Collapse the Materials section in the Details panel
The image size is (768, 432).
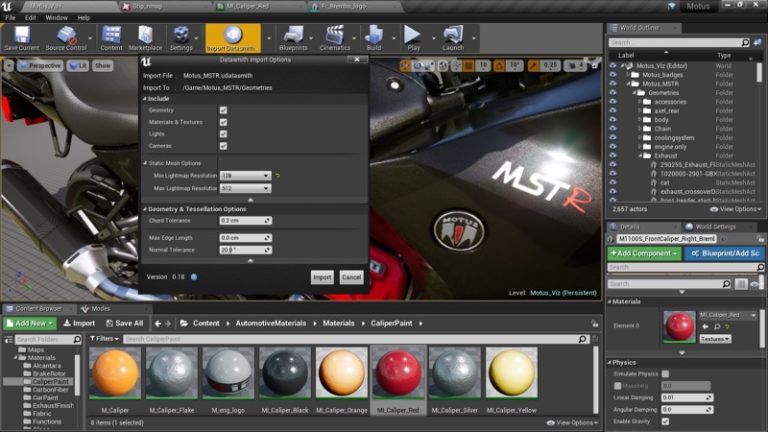pos(610,302)
